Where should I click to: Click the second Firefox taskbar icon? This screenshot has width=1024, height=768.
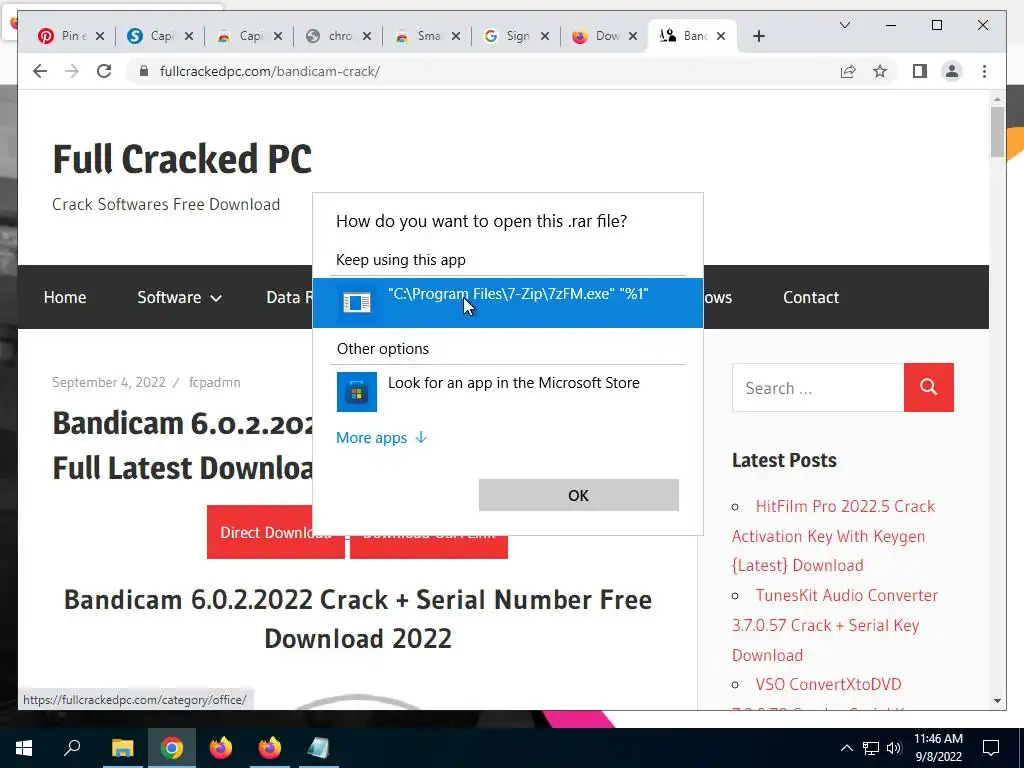(270, 748)
